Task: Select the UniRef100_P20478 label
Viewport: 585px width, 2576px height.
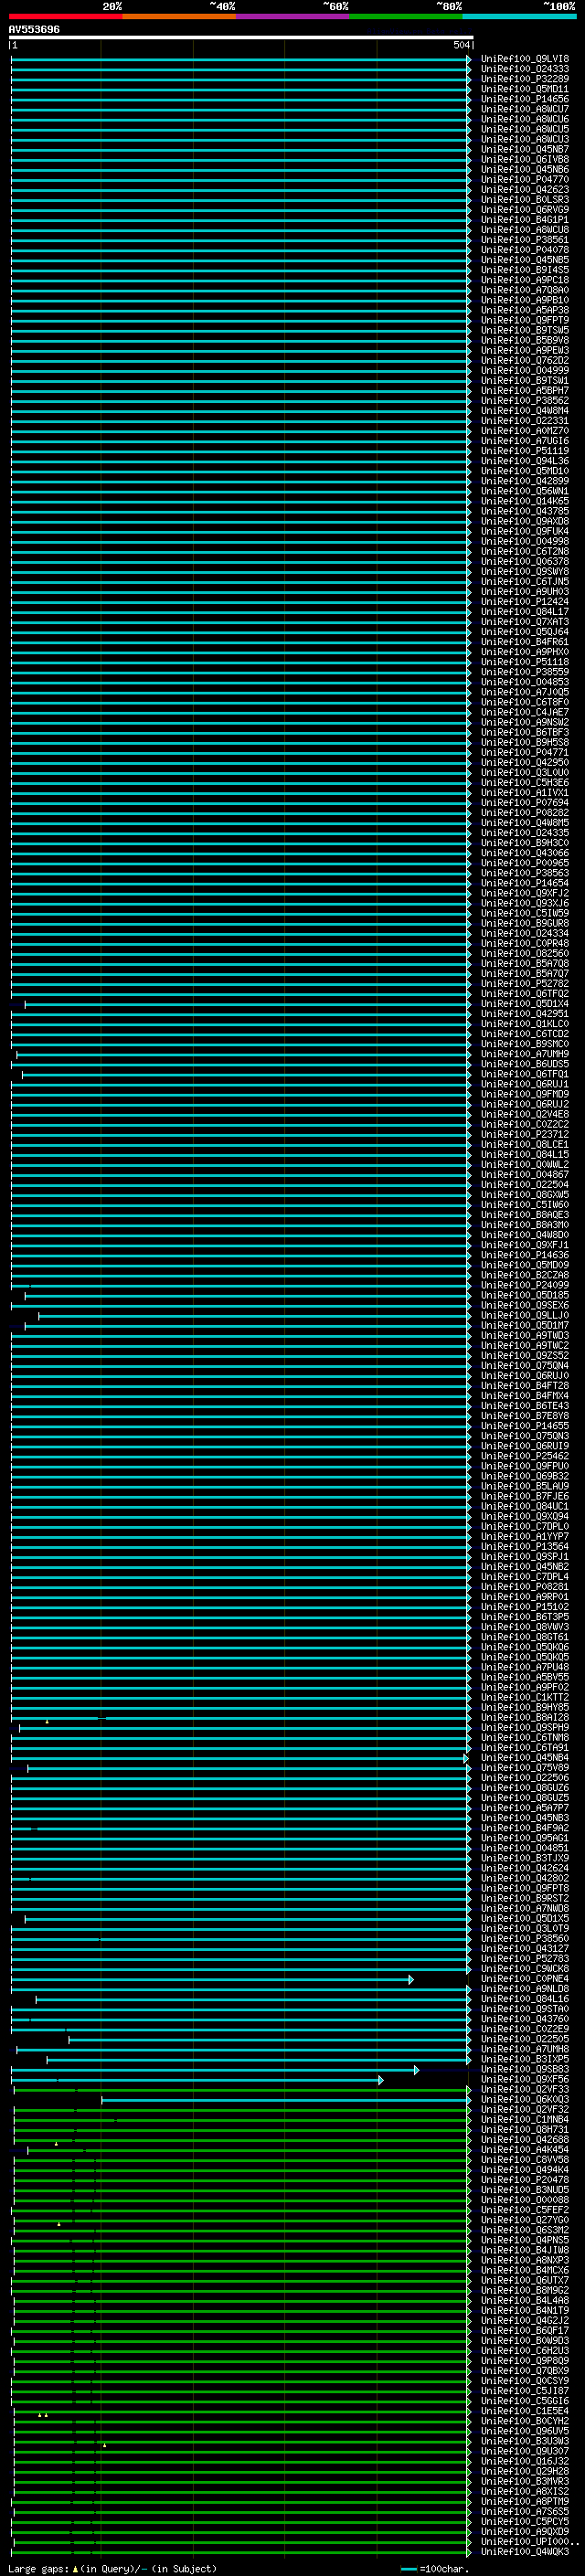Action: point(524,2179)
